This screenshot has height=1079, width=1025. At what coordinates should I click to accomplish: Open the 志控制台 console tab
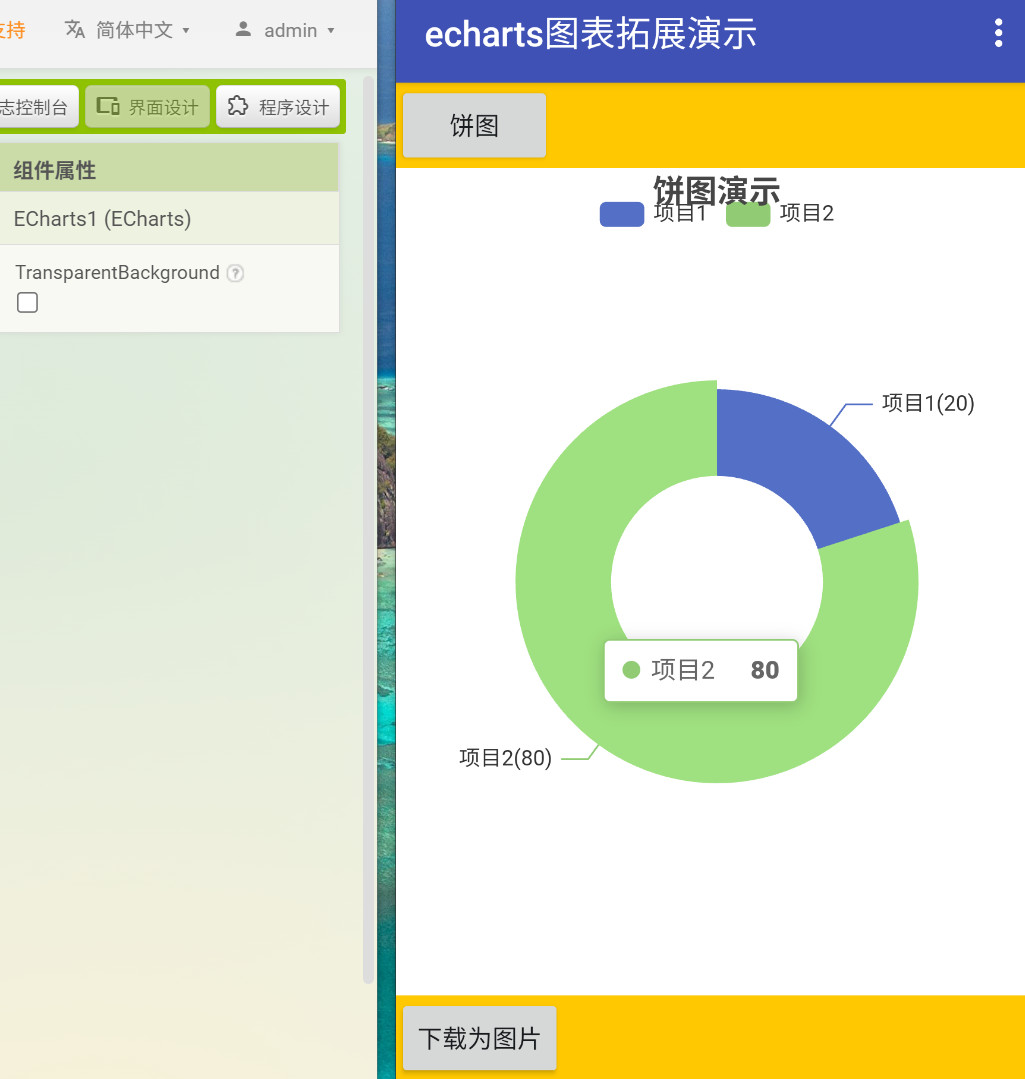(x=36, y=107)
